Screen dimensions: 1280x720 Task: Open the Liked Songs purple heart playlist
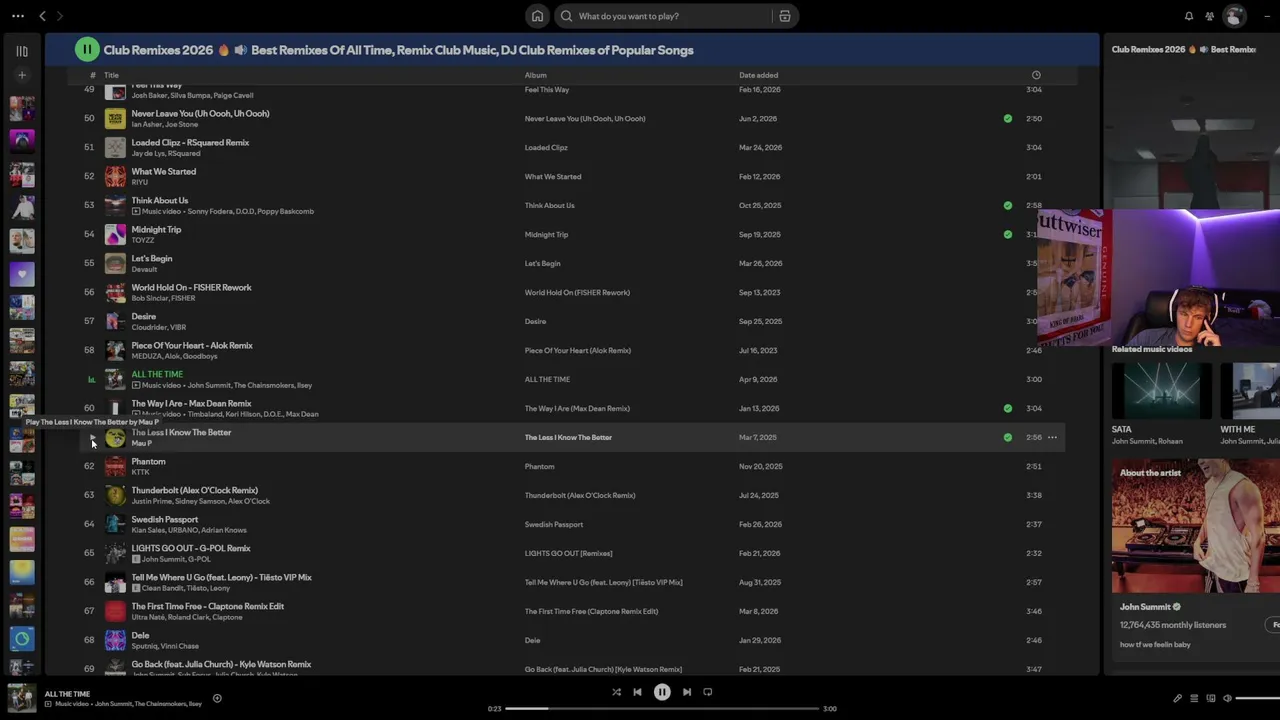click(x=22, y=274)
